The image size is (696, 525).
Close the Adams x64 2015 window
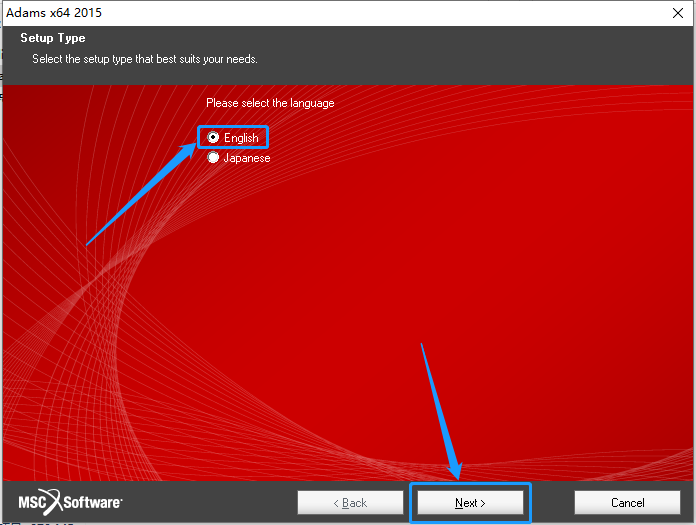point(678,13)
